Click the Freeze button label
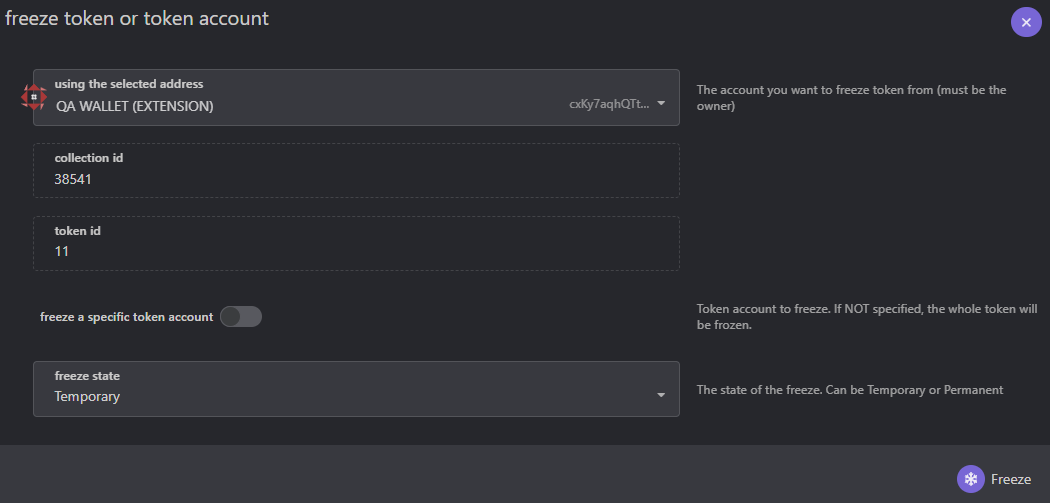Image resolution: width=1050 pixels, height=503 pixels. 1010,480
